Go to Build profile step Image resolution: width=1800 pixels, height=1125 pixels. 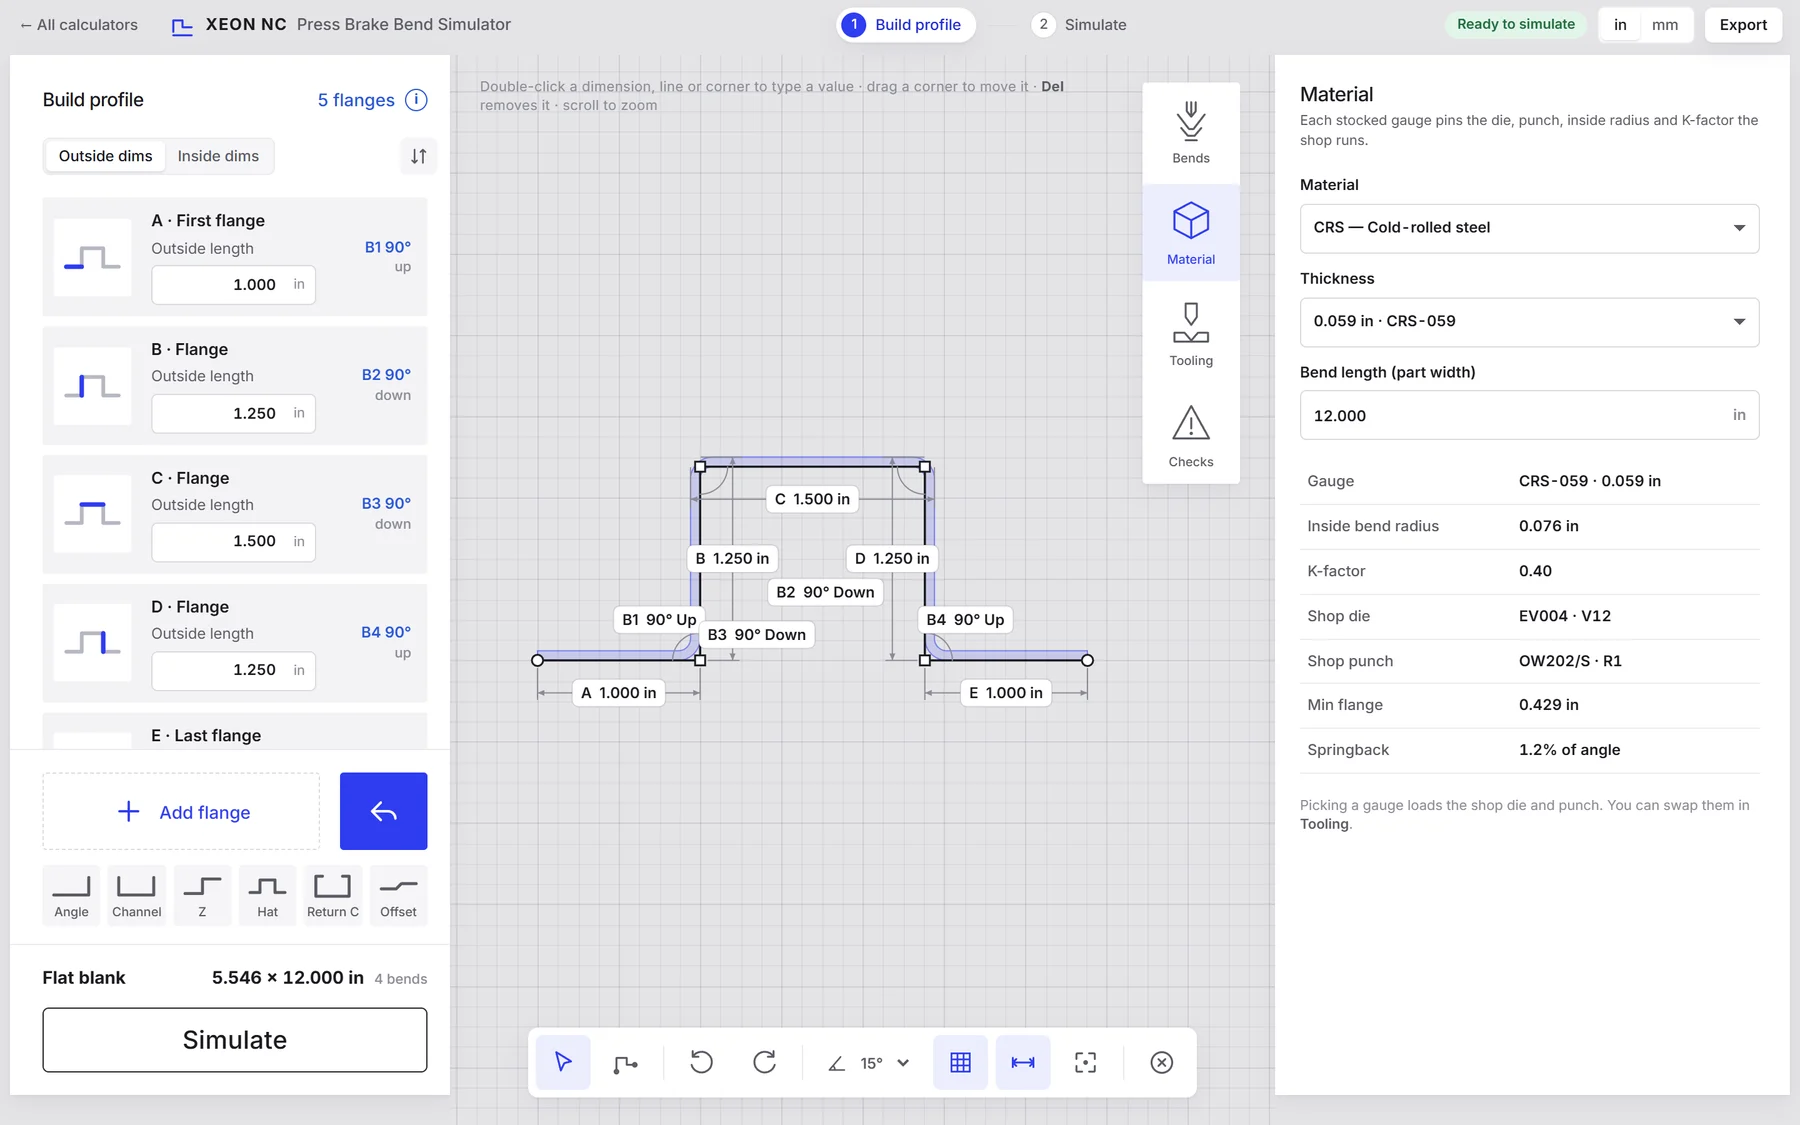pyautogui.click(x=905, y=25)
